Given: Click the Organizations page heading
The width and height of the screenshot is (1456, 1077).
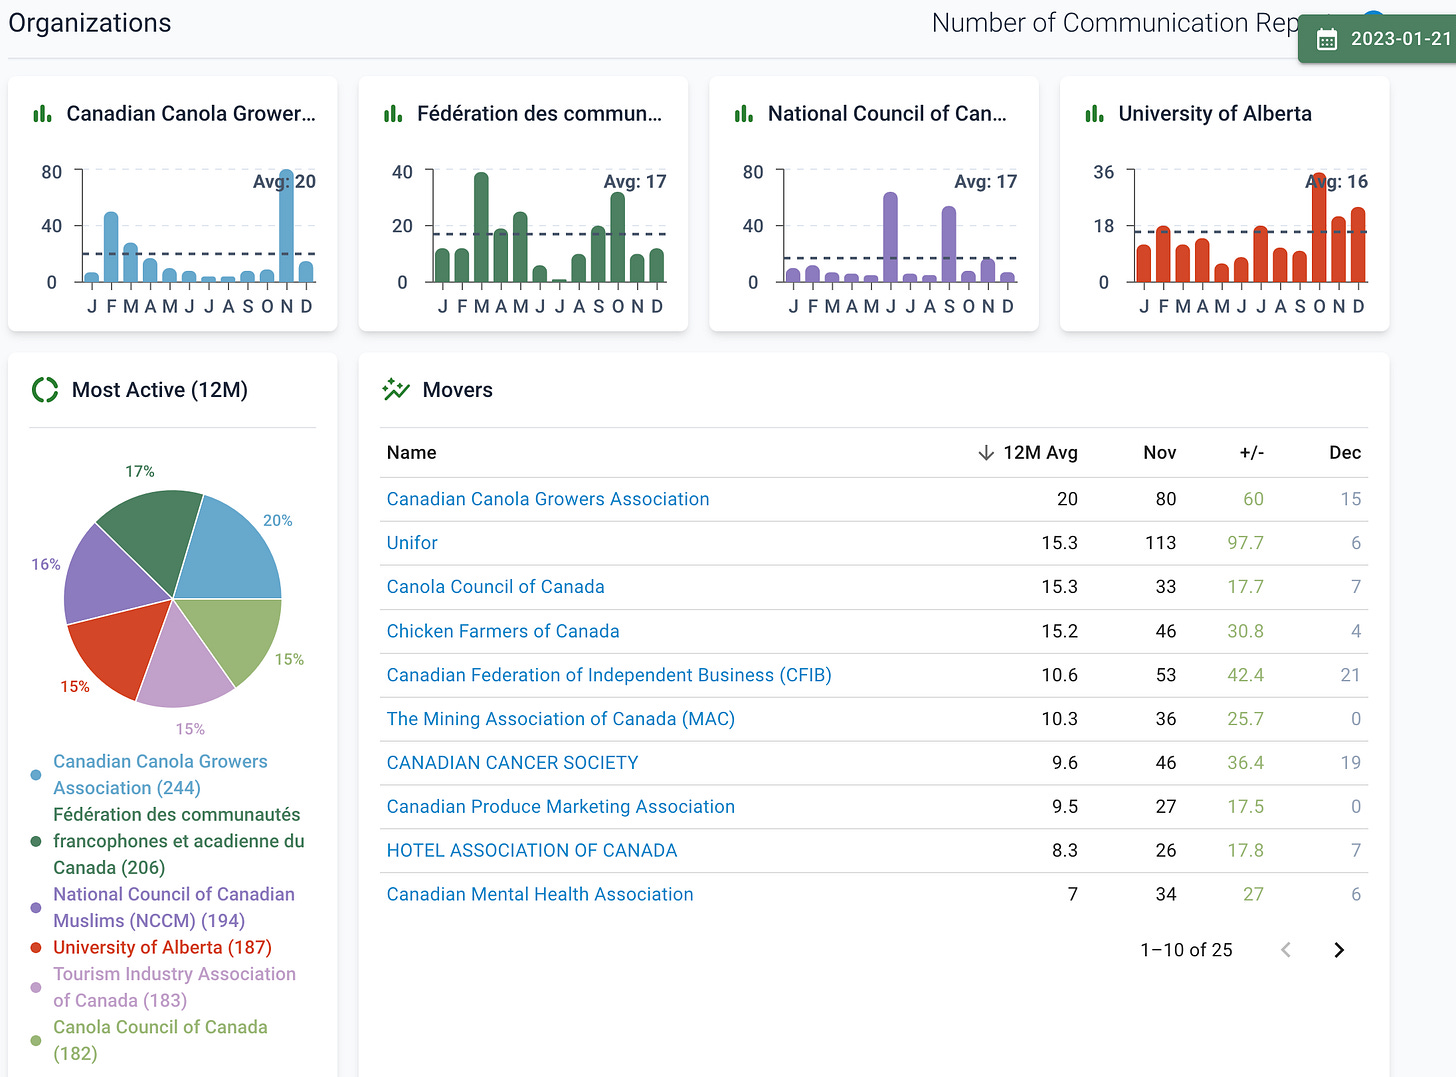Looking at the screenshot, I should point(90,23).
